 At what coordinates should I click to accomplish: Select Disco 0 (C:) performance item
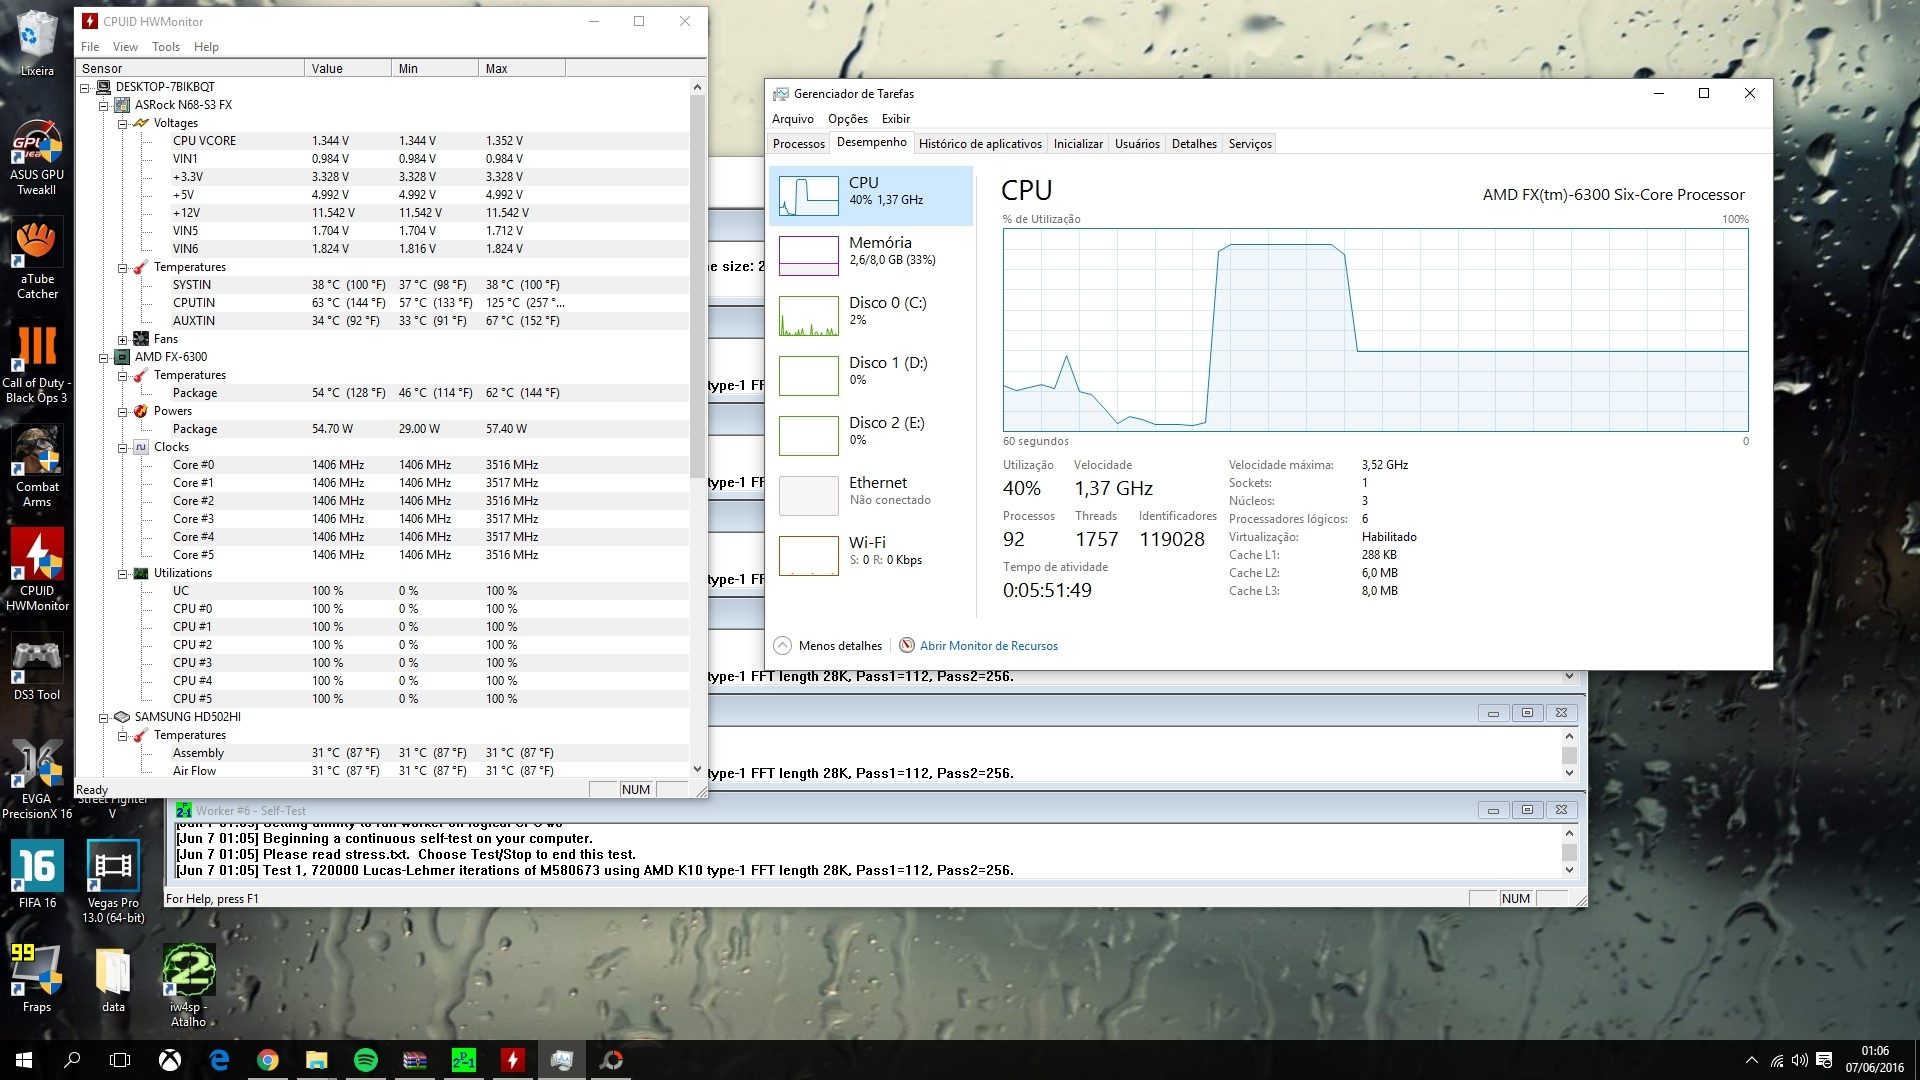[871, 315]
